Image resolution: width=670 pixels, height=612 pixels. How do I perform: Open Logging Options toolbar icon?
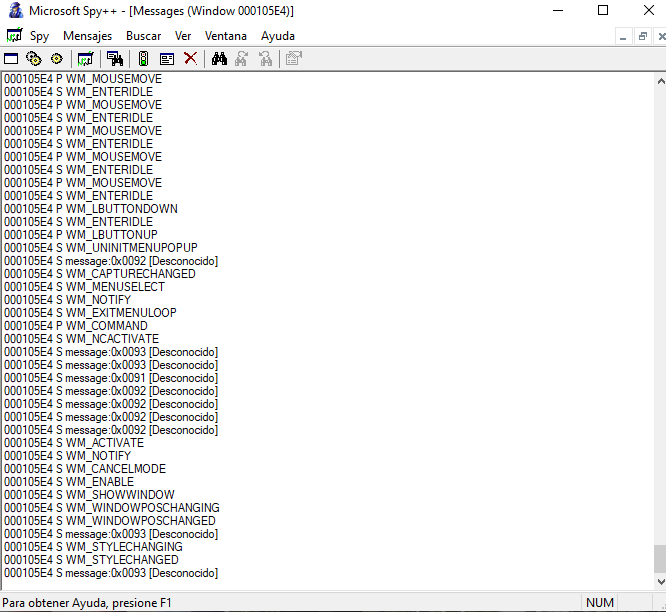pyautogui.click(x=167, y=59)
